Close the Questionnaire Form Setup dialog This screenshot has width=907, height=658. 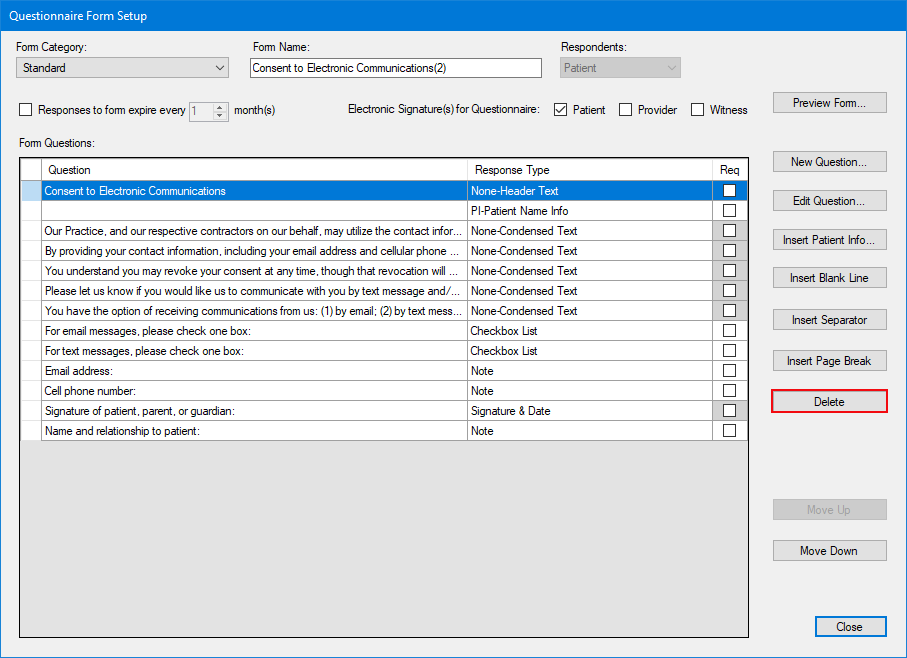pos(849,627)
